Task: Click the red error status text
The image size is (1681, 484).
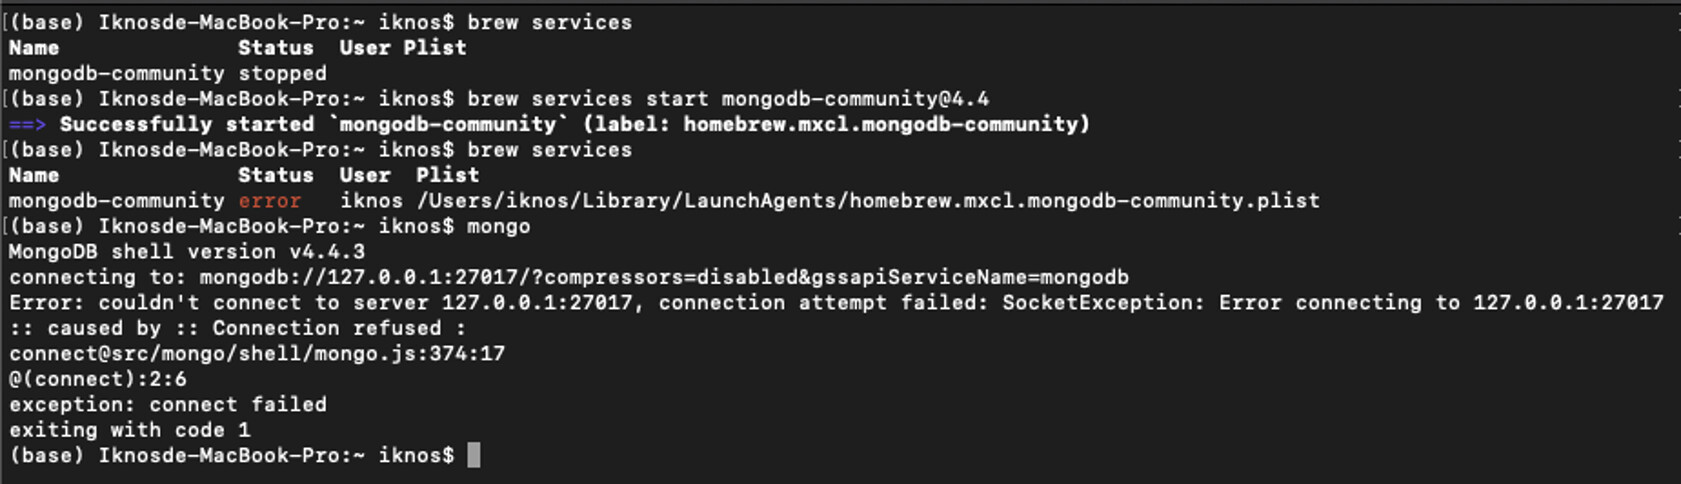Action: (270, 201)
